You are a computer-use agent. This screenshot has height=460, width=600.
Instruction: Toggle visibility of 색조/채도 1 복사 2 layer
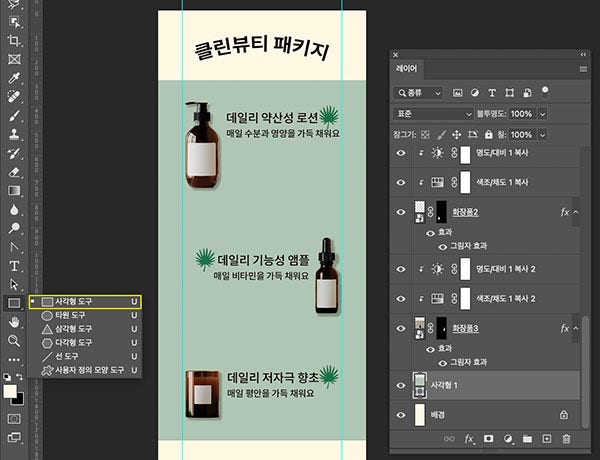click(401, 299)
